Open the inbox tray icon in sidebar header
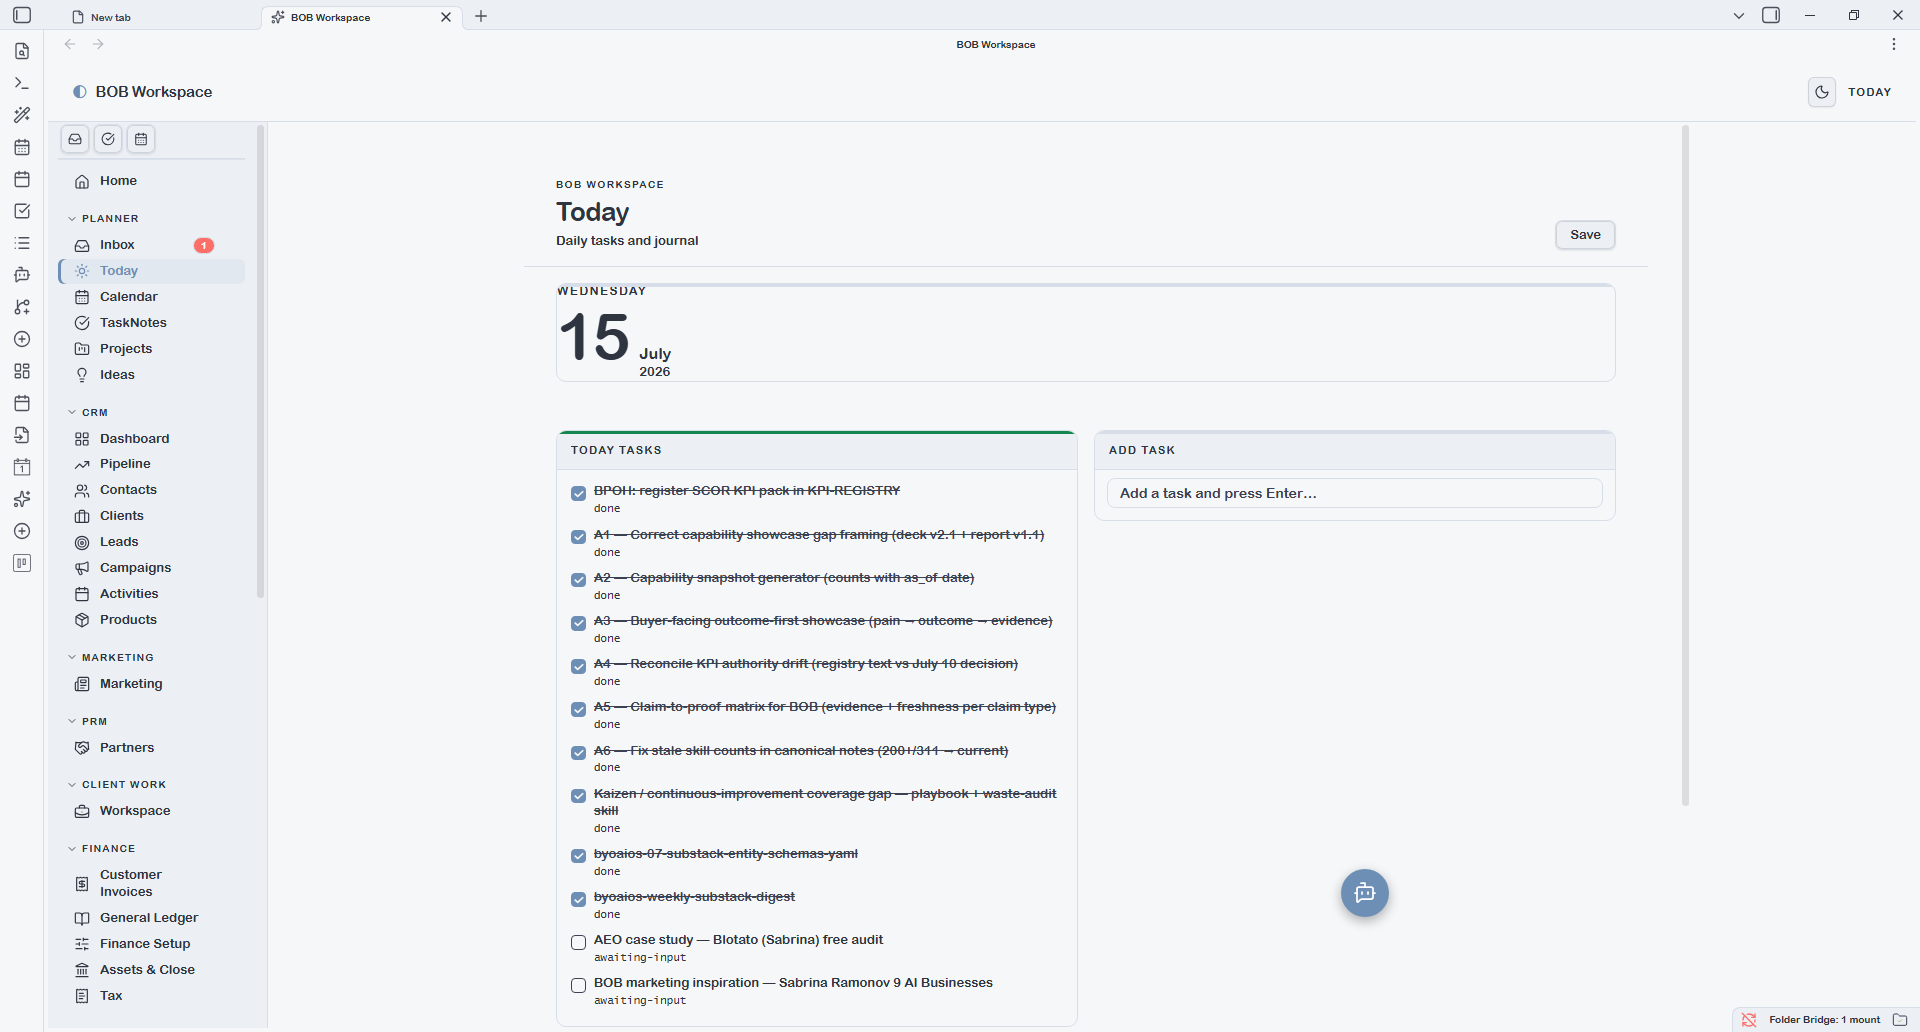This screenshot has width=1920, height=1032. click(x=75, y=139)
